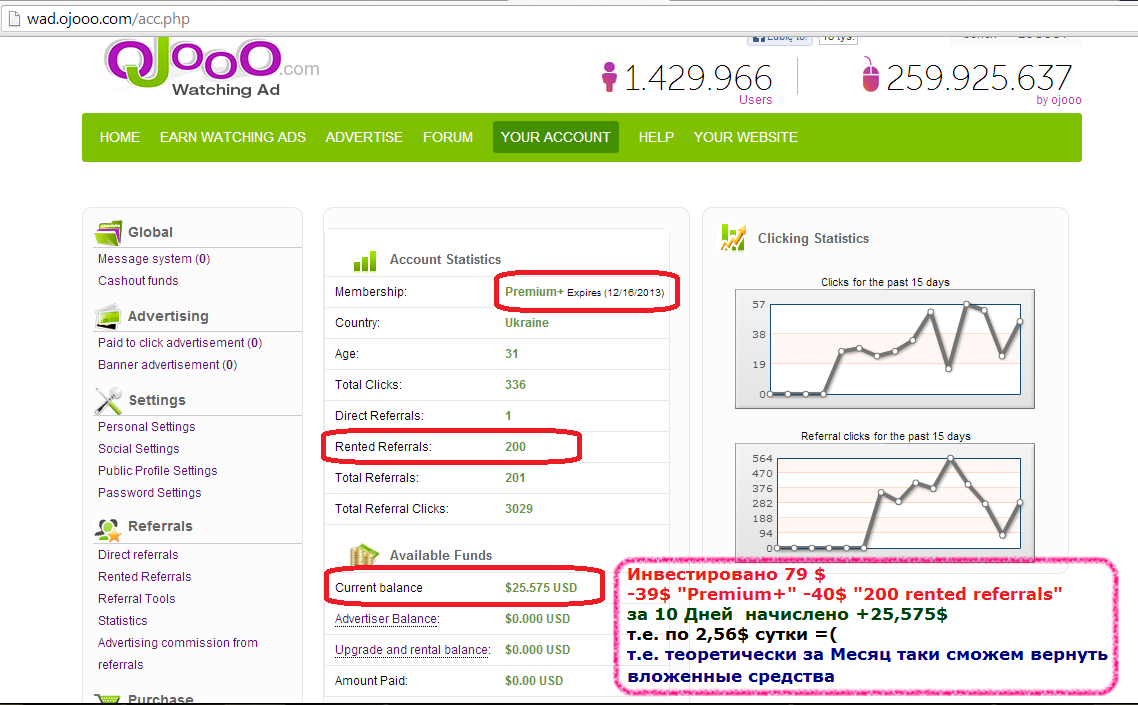Open Message system link
1138x705 pixels.
point(154,259)
